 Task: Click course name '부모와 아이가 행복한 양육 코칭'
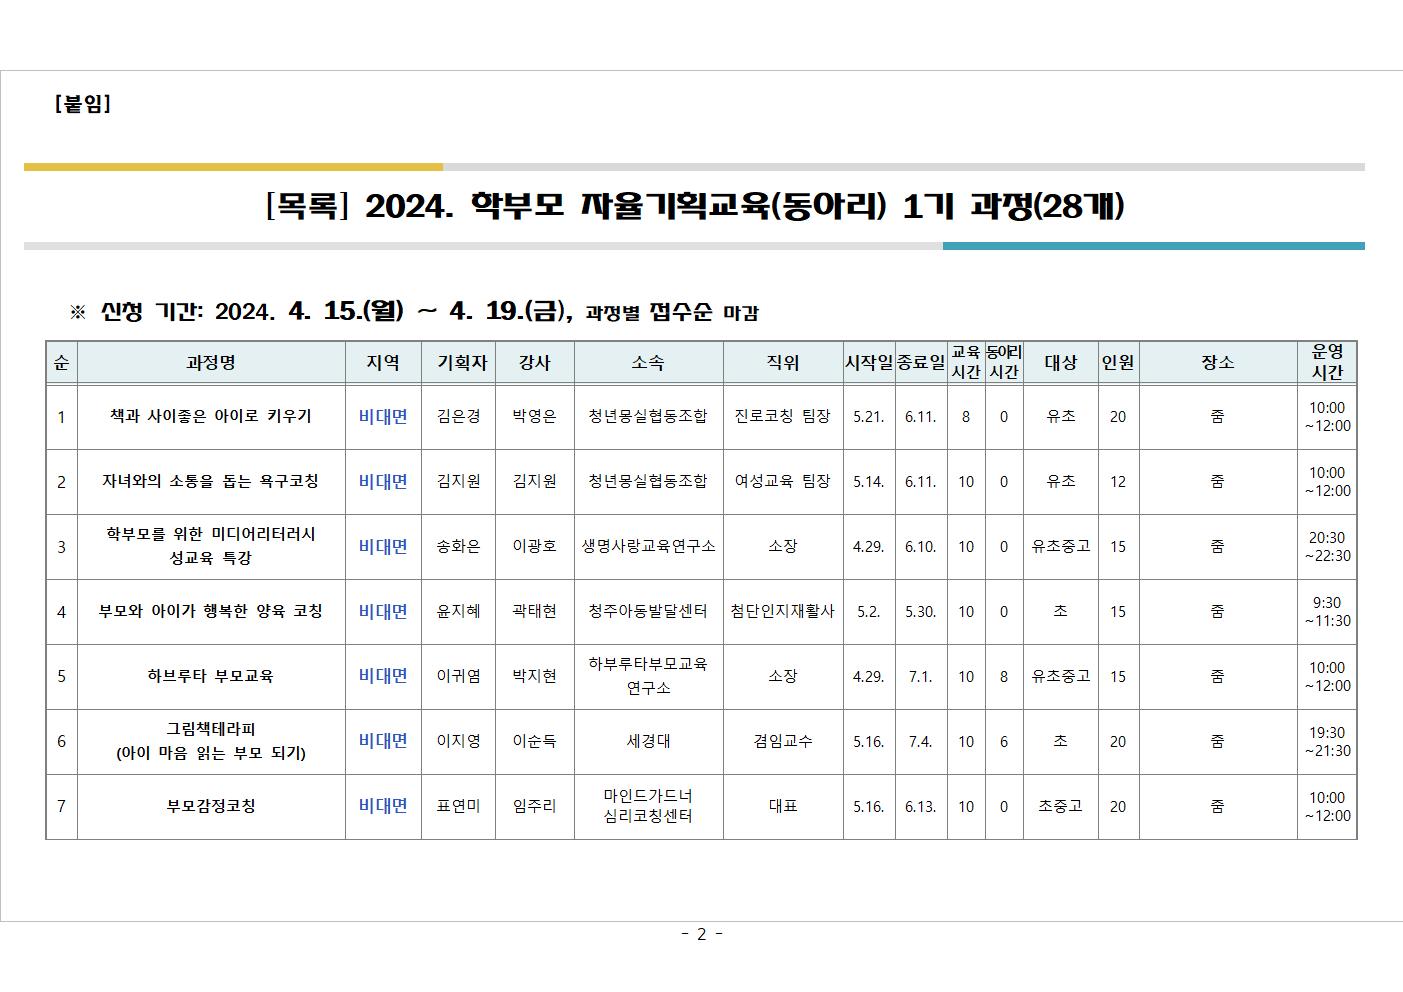click(x=211, y=611)
